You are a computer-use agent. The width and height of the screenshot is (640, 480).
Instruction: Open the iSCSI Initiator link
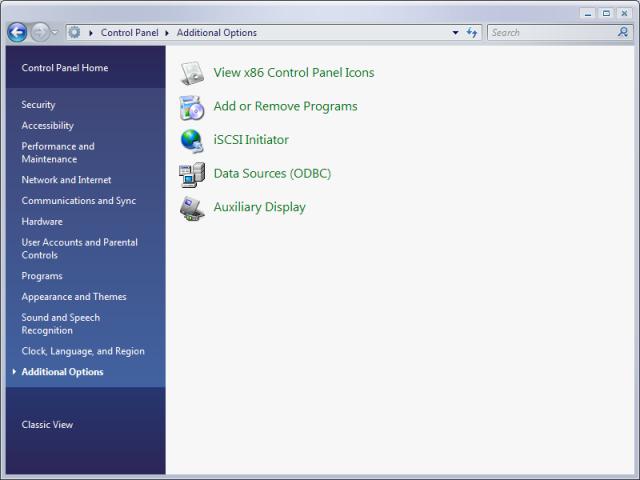click(x=251, y=140)
